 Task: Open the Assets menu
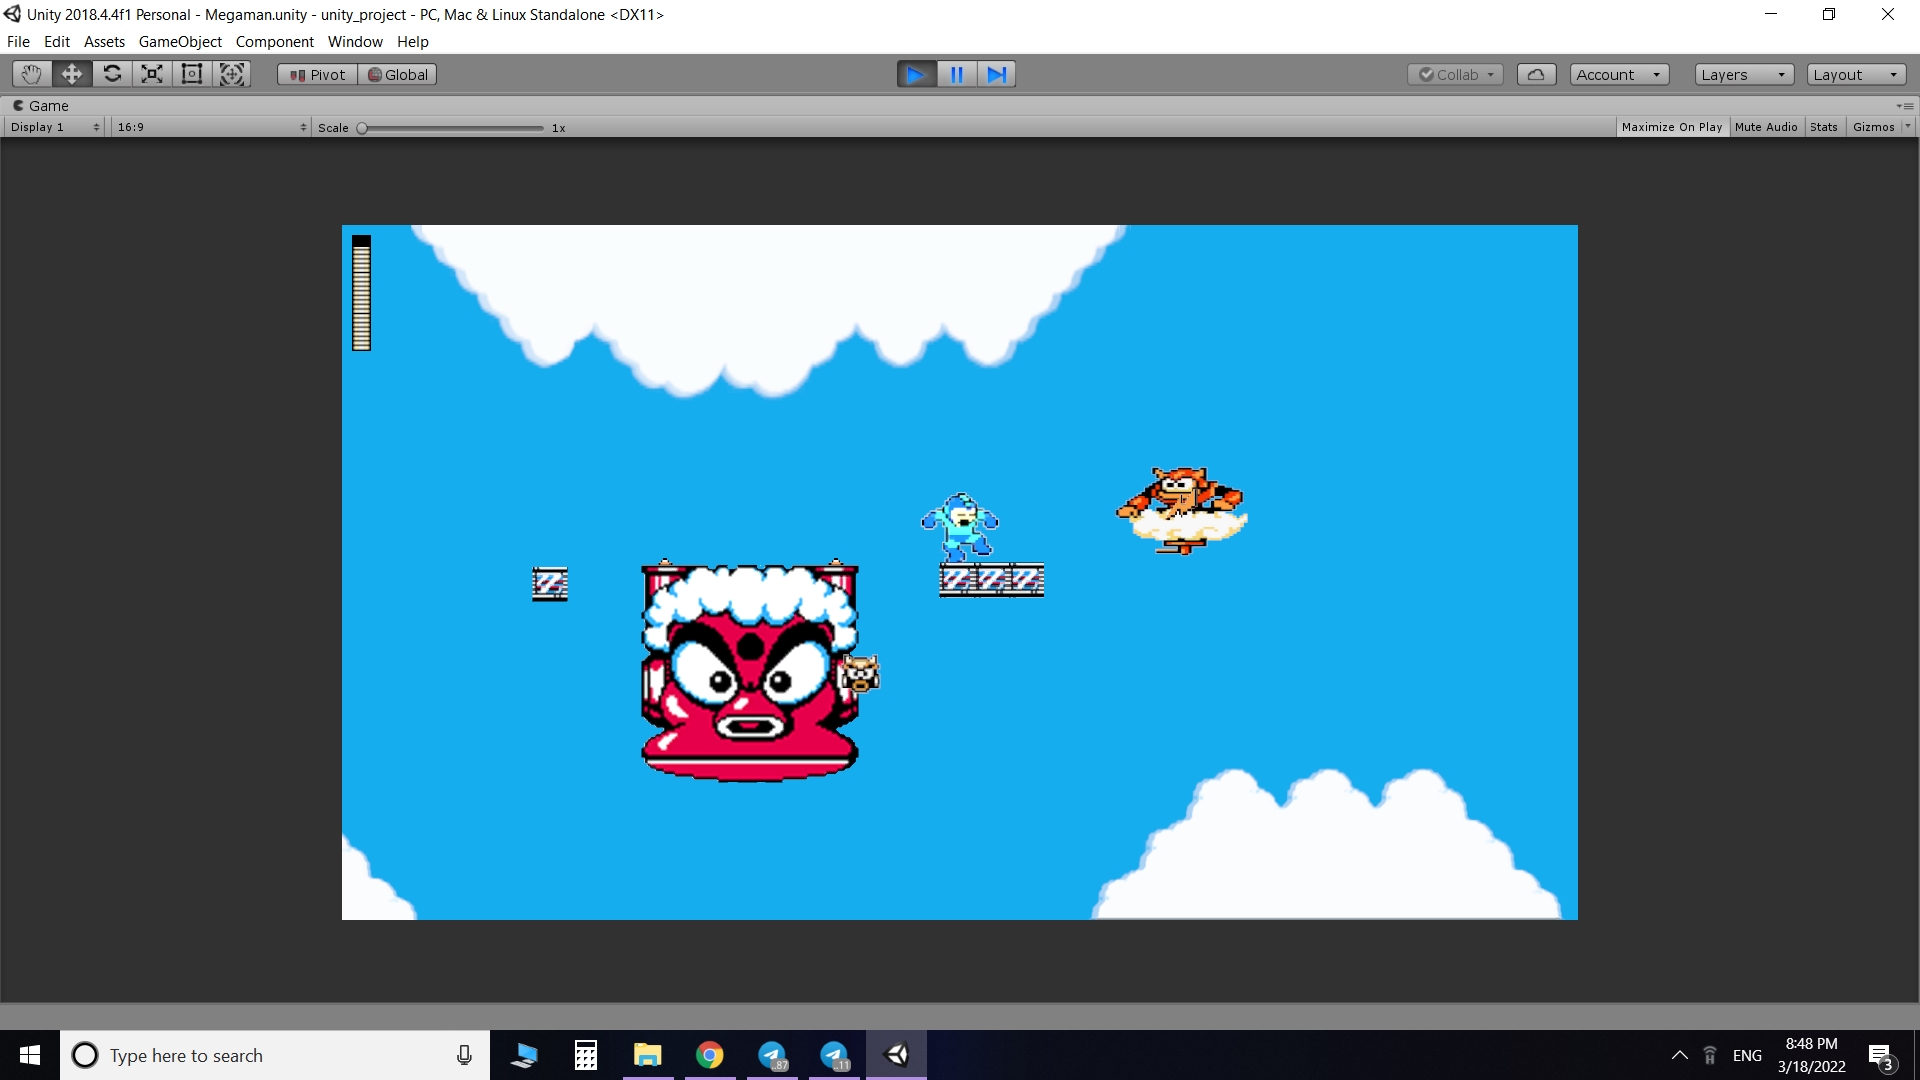(104, 42)
